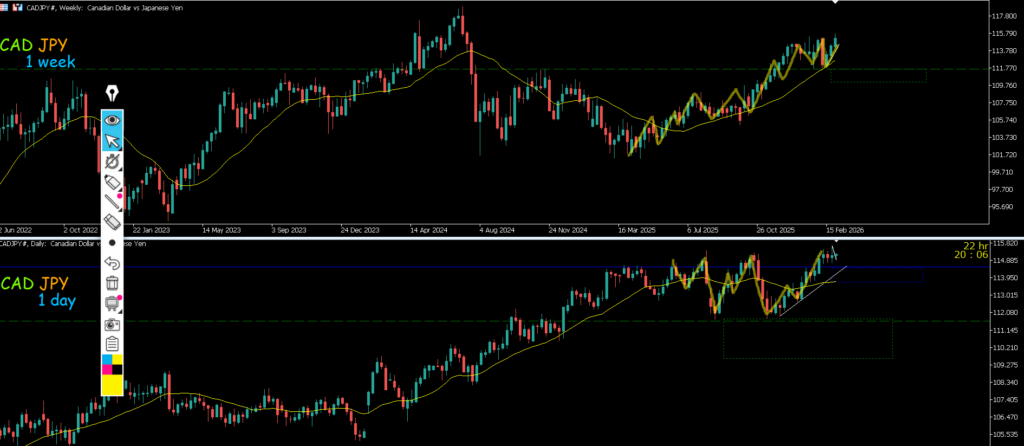Click the crossed-out timer tool
Viewport: 1024px width, 446px height.
[x=112, y=161]
